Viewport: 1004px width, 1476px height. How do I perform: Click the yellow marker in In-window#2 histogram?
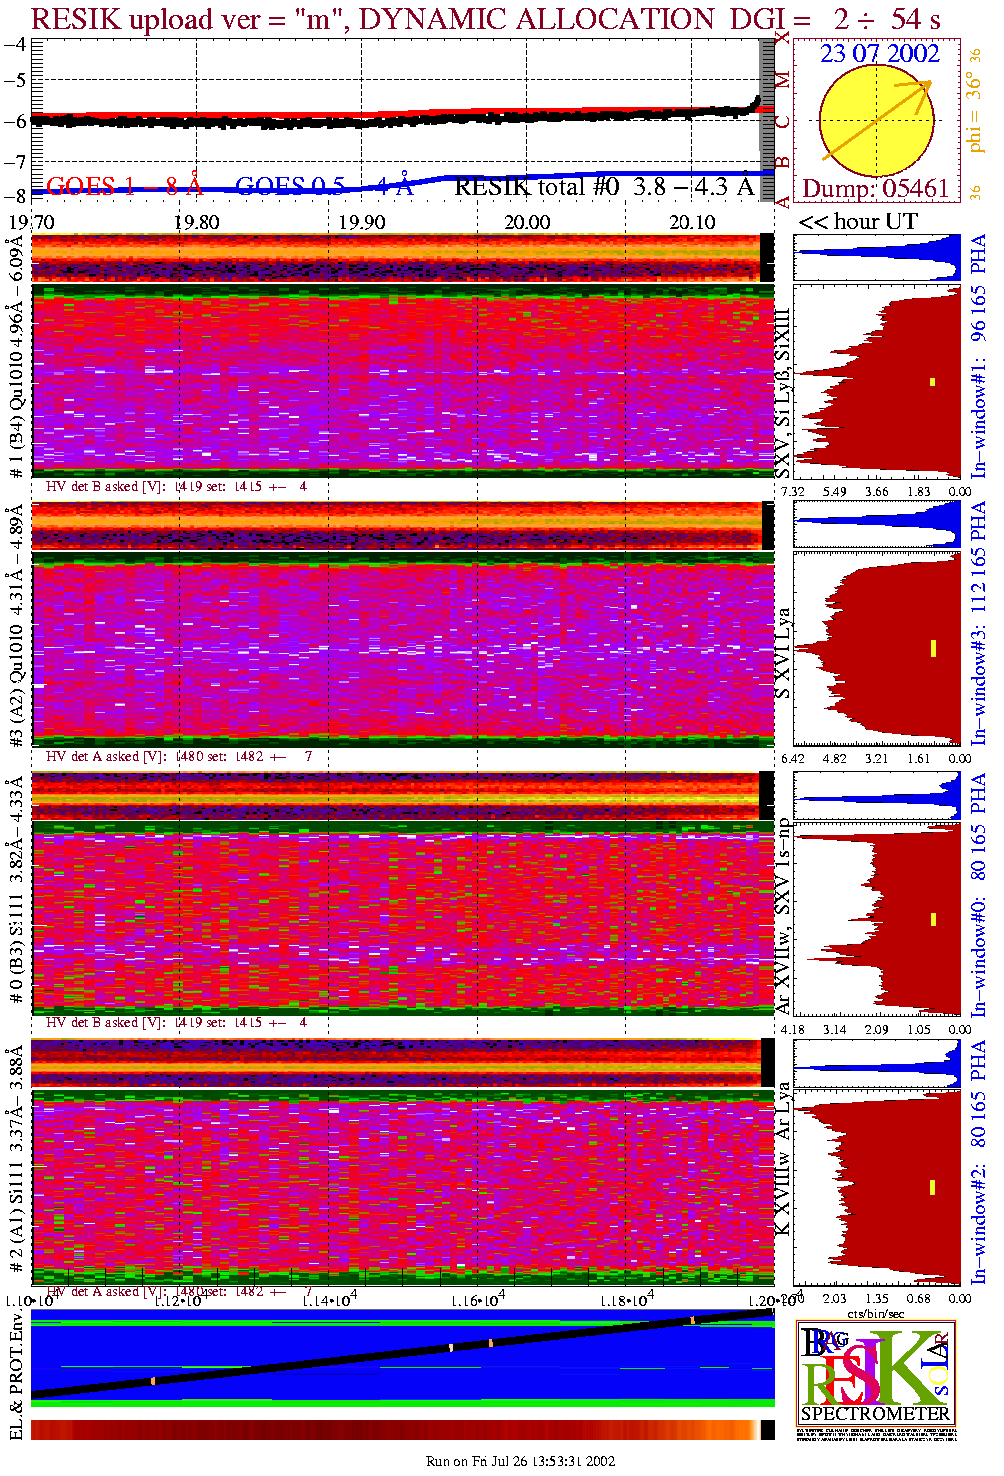click(933, 1187)
